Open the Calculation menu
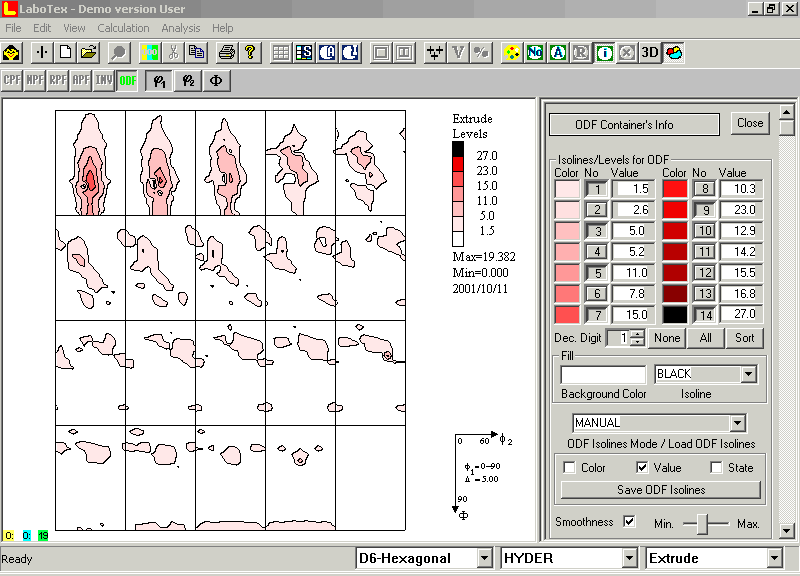 tap(123, 28)
